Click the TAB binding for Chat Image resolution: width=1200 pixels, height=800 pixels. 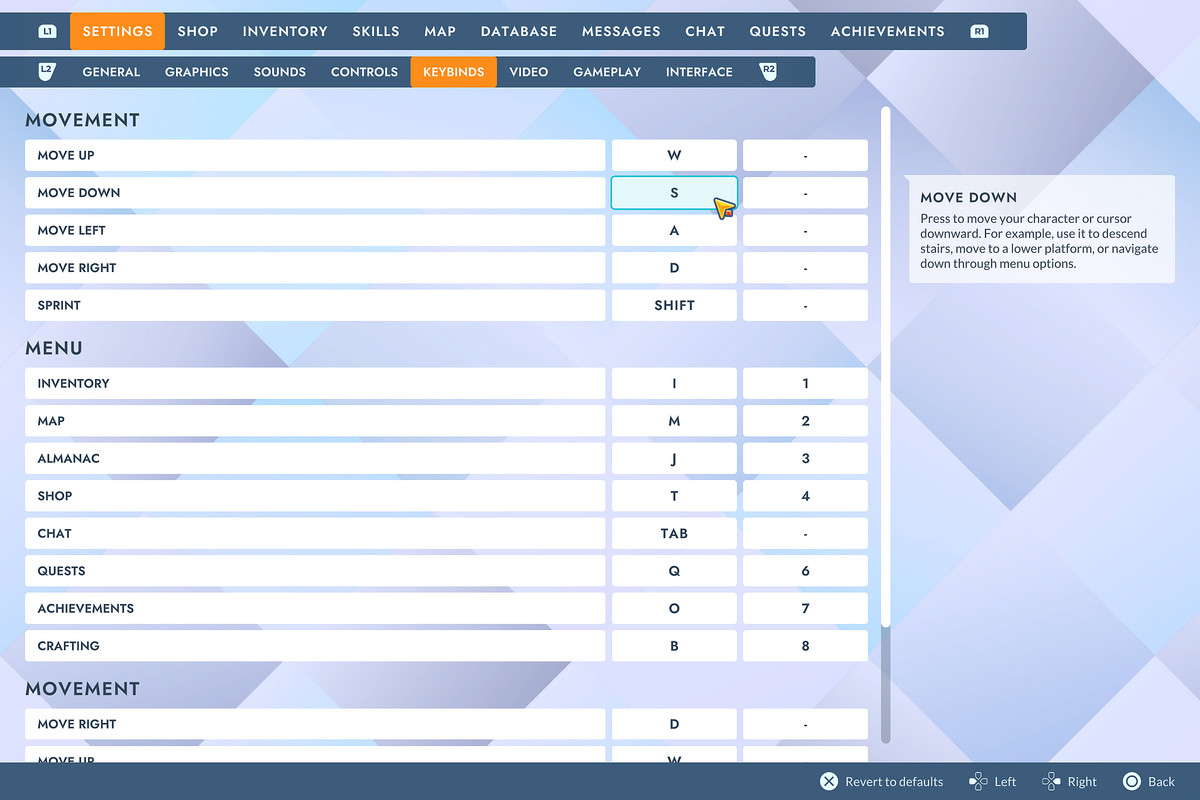673,533
